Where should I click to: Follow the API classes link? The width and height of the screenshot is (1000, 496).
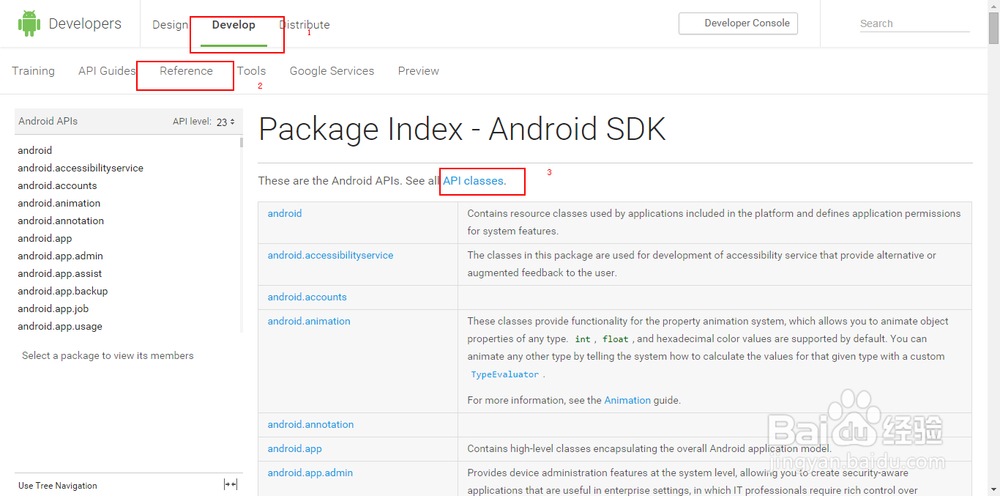click(x=474, y=181)
